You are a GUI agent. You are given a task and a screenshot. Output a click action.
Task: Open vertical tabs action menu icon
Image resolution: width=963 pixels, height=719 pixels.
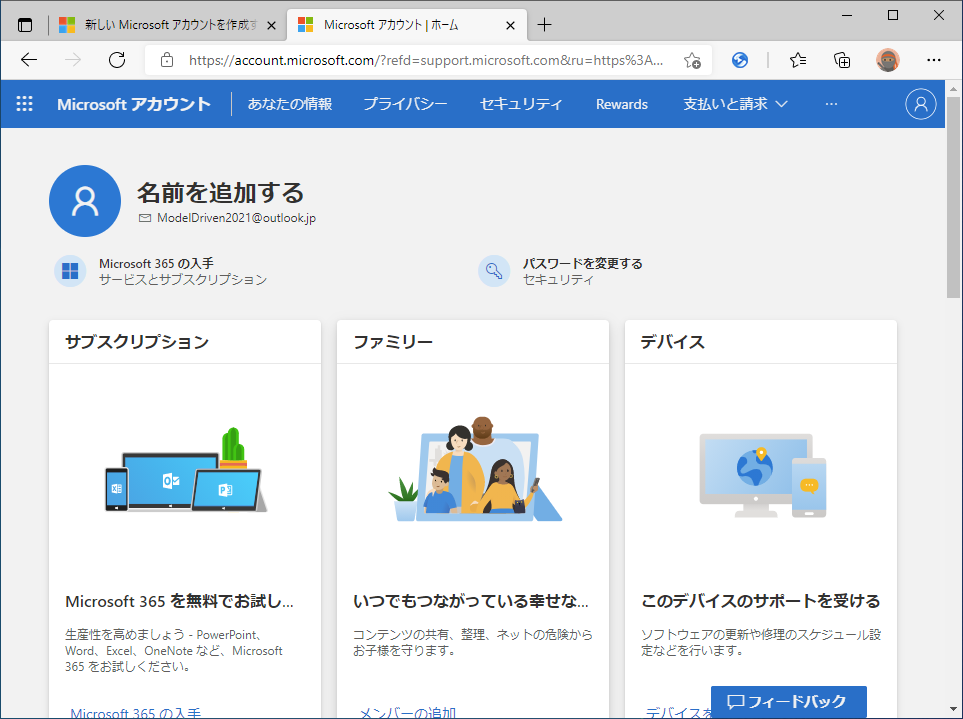(x=25, y=25)
